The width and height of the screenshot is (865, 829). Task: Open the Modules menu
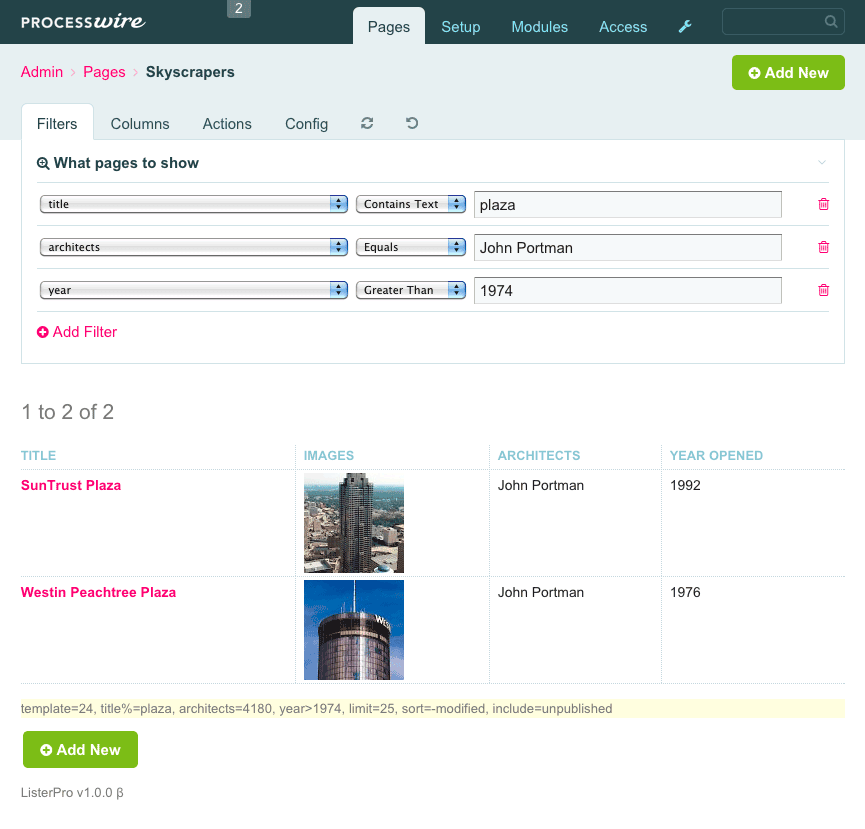(540, 26)
